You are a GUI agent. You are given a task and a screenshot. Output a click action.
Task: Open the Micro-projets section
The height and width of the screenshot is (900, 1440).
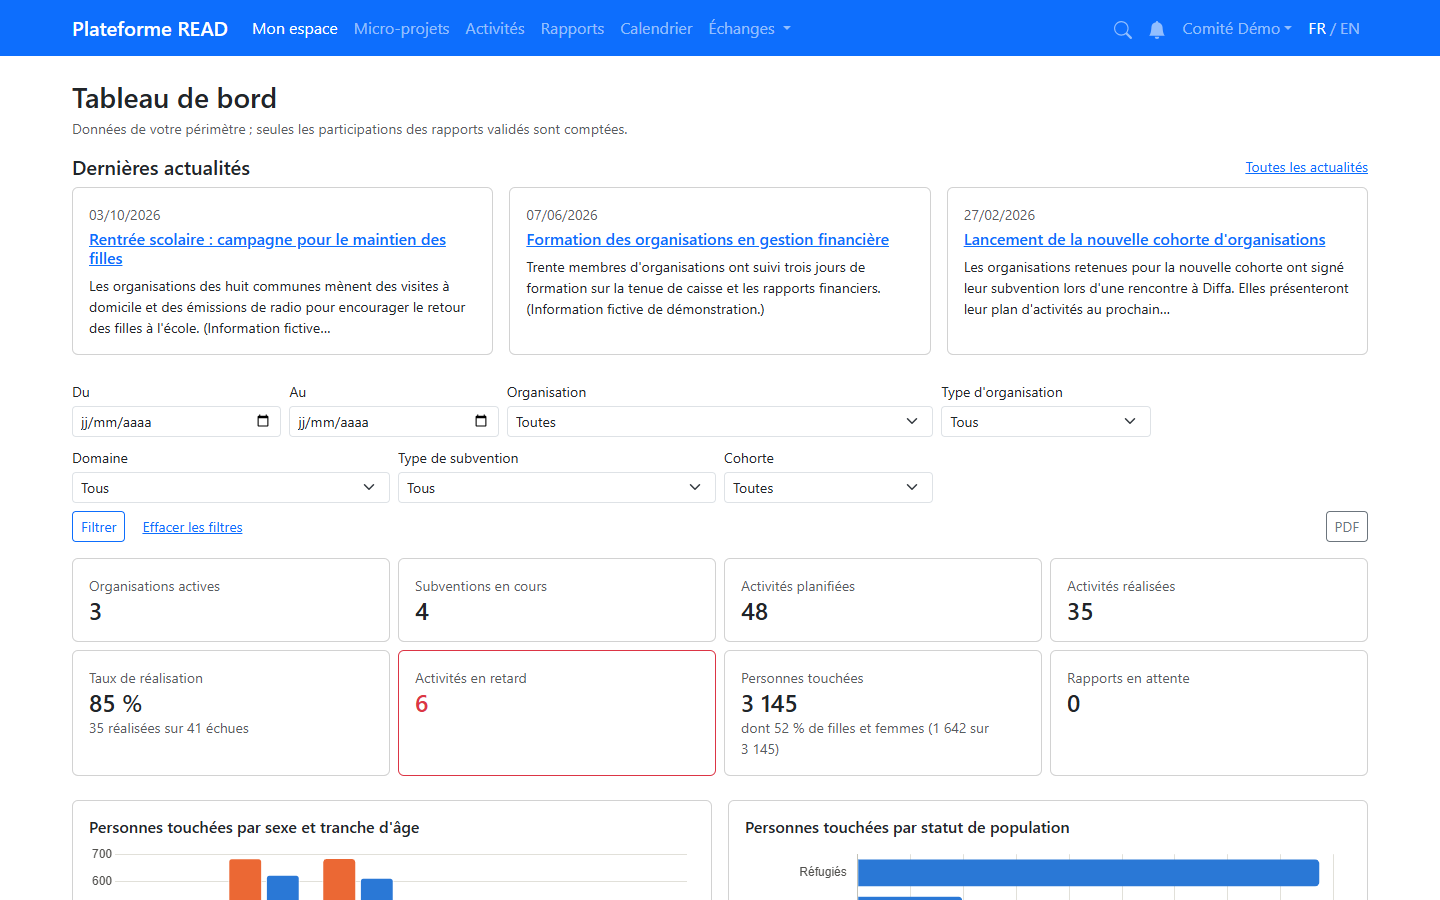click(401, 29)
